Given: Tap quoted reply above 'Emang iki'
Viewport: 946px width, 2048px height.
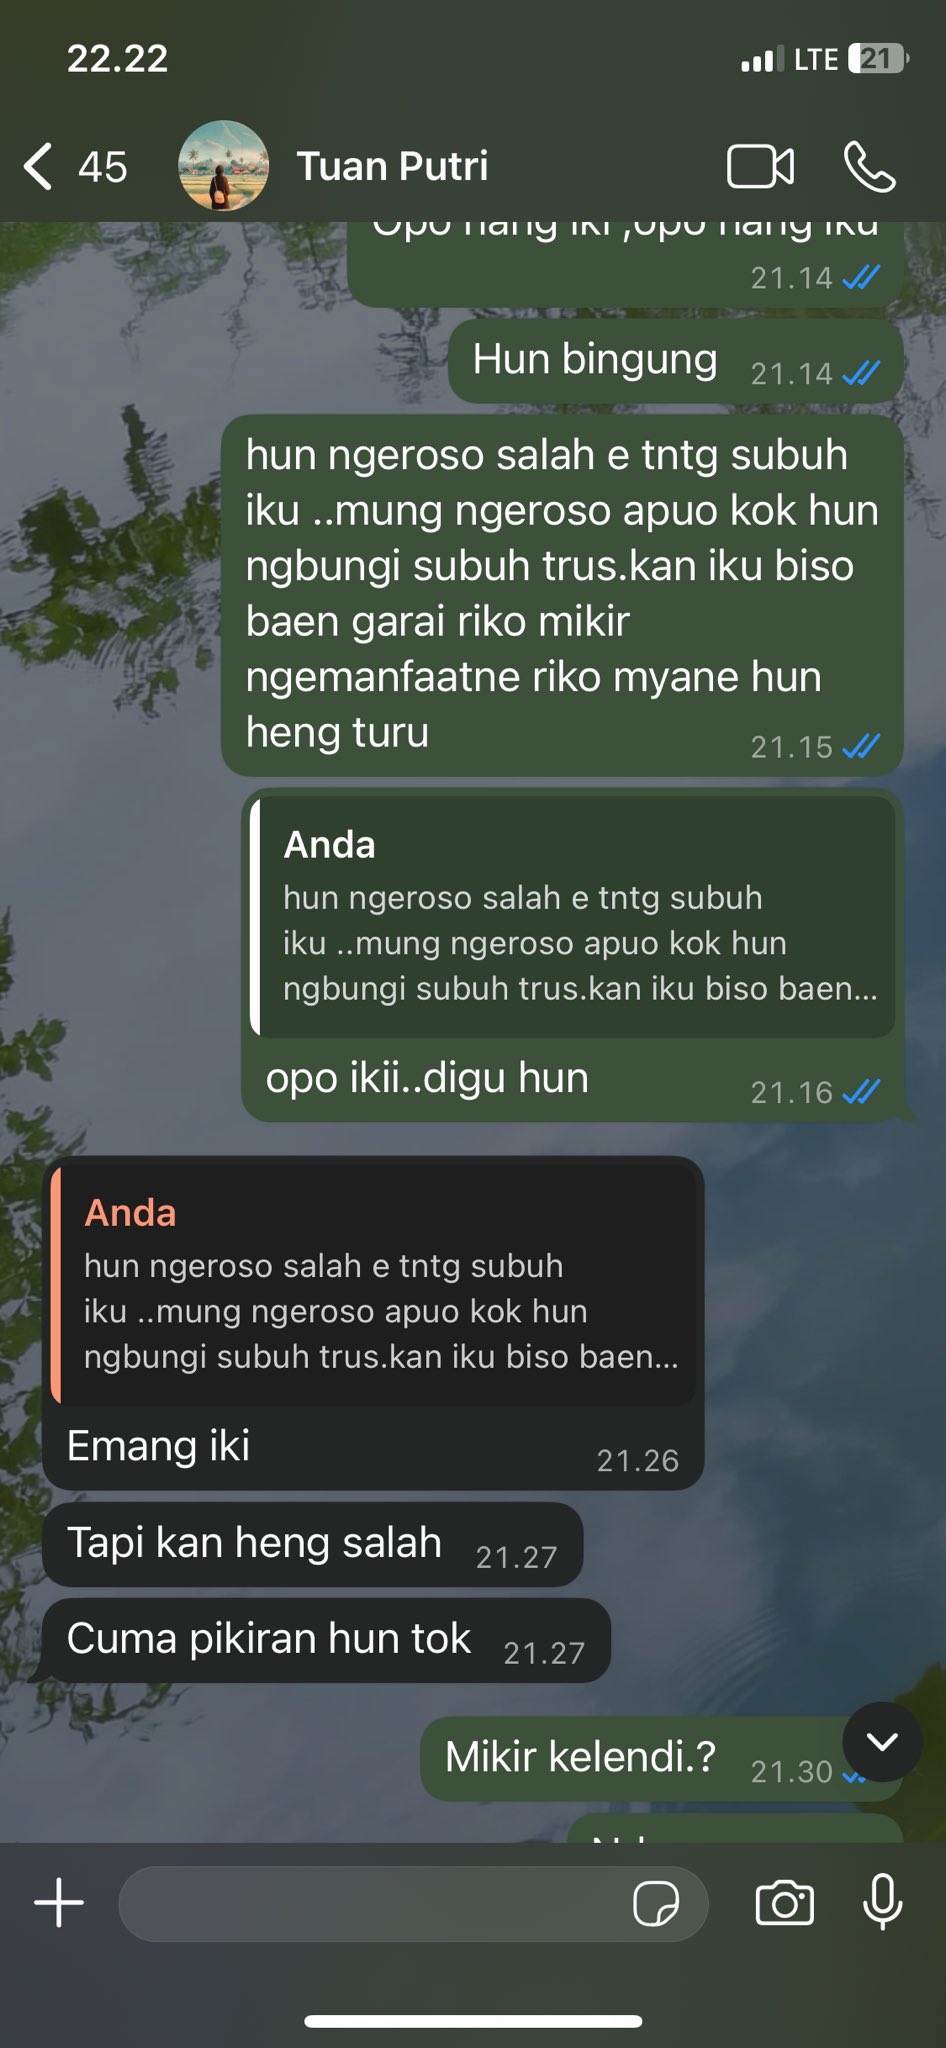Looking at the screenshot, I should (373, 1285).
